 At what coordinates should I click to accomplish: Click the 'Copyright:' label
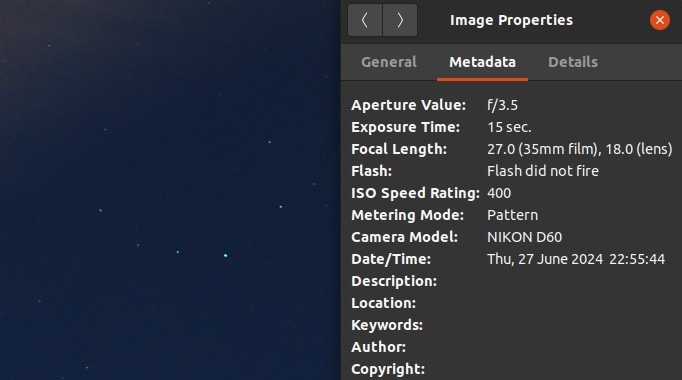(x=388, y=369)
